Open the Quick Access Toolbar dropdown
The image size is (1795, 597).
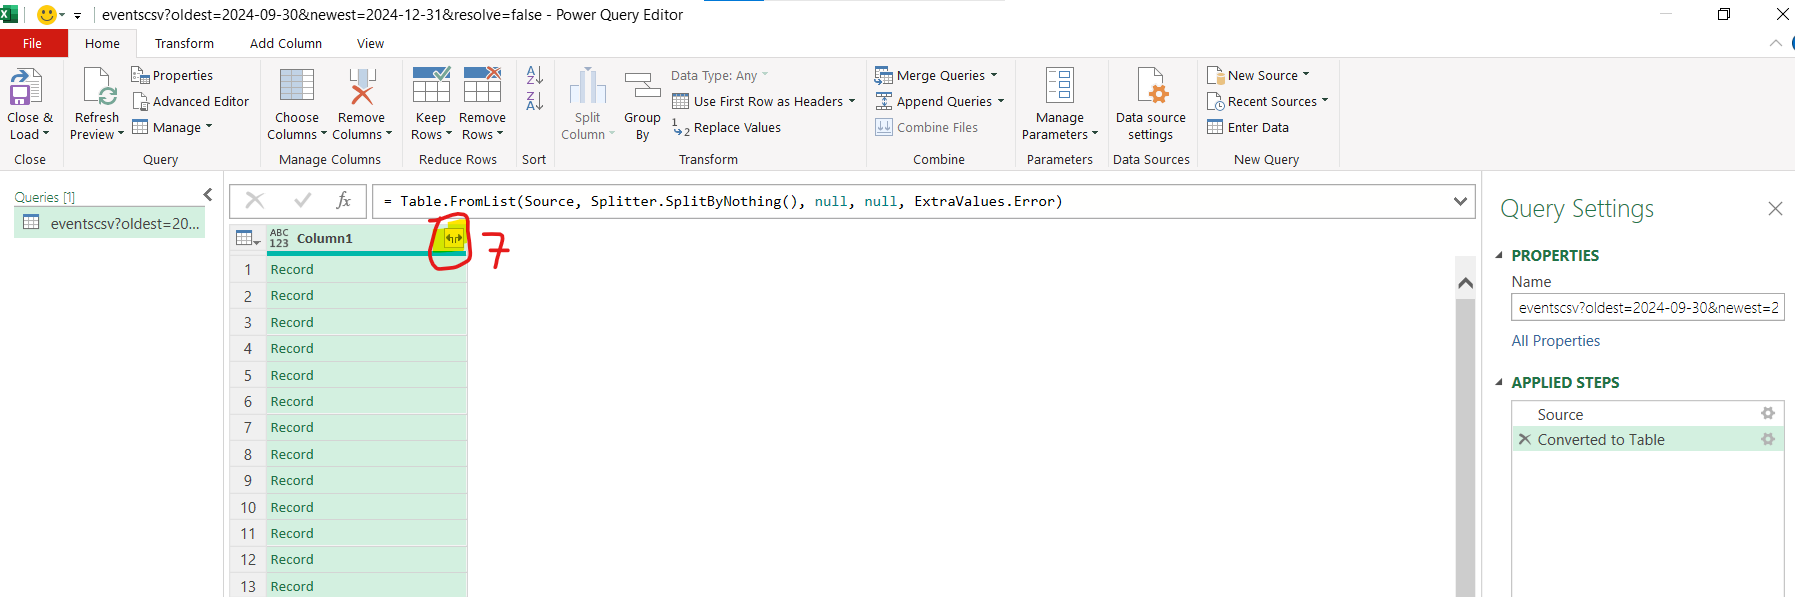click(77, 16)
